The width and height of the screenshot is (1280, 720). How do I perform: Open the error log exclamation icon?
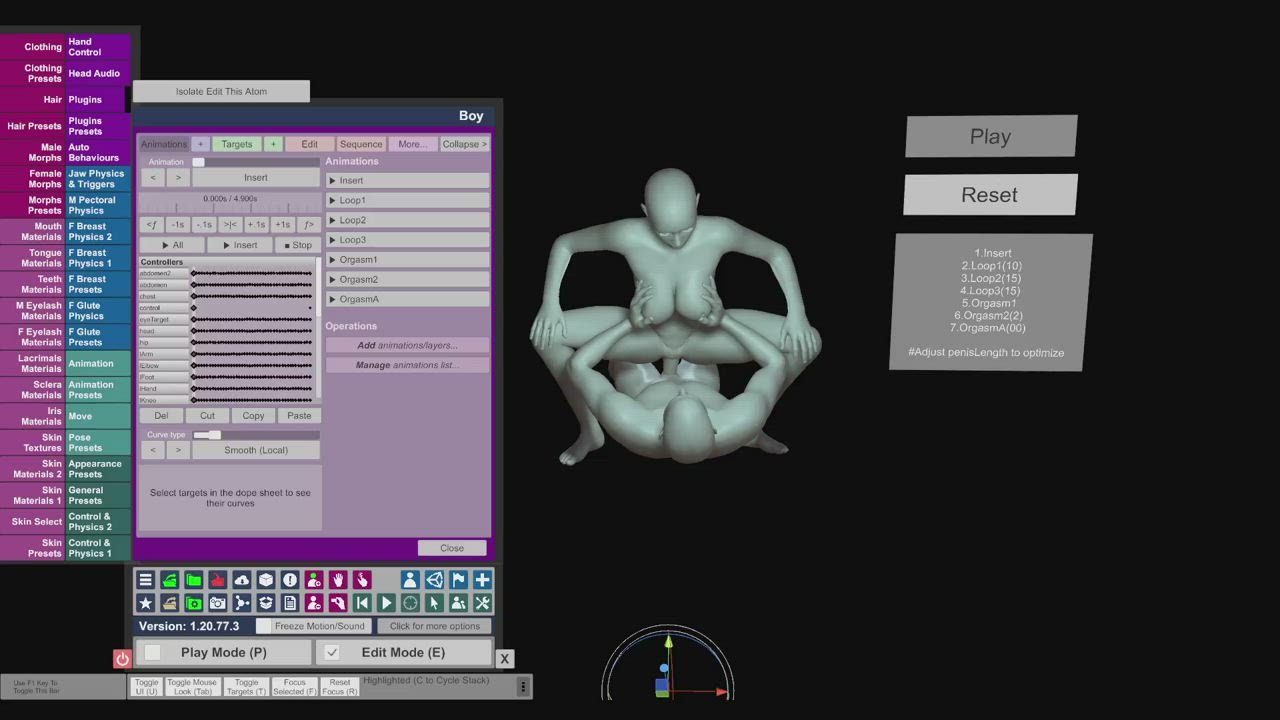[289, 580]
